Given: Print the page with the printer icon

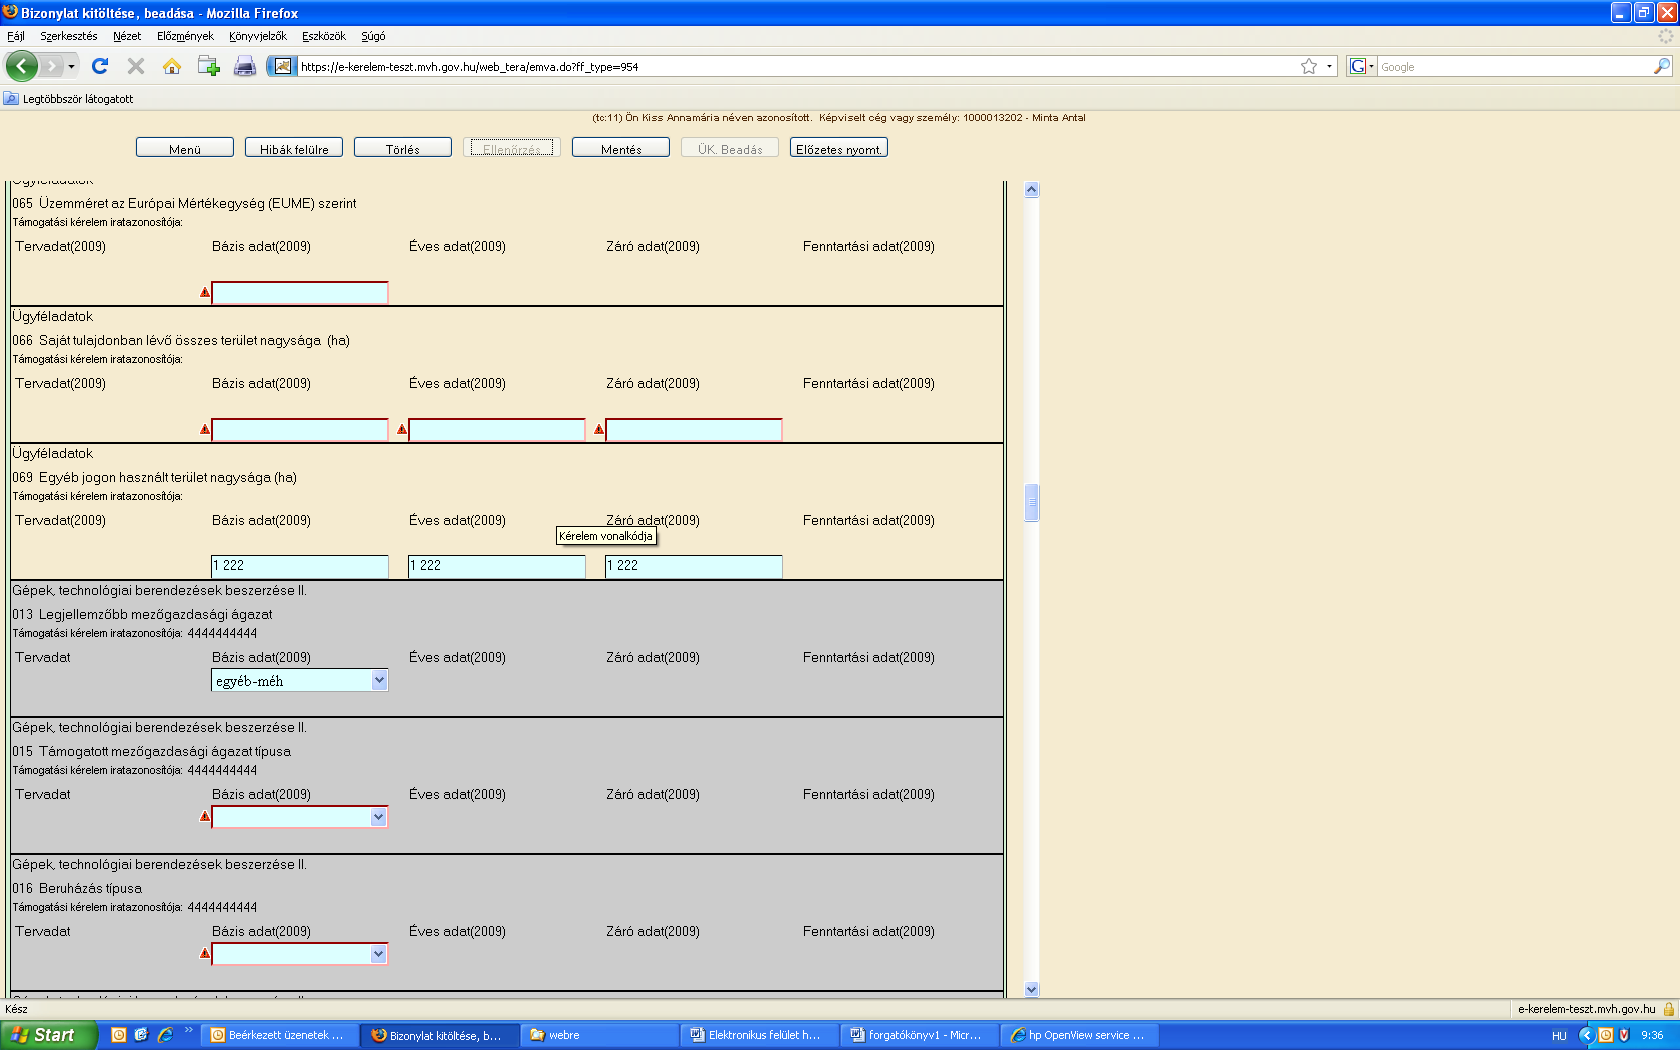Looking at the screenshot, I should coord(244,66).
